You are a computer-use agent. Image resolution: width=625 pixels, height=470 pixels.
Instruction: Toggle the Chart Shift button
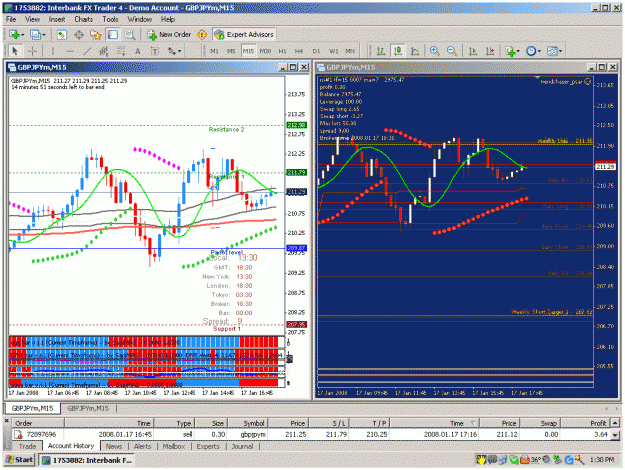490,51
